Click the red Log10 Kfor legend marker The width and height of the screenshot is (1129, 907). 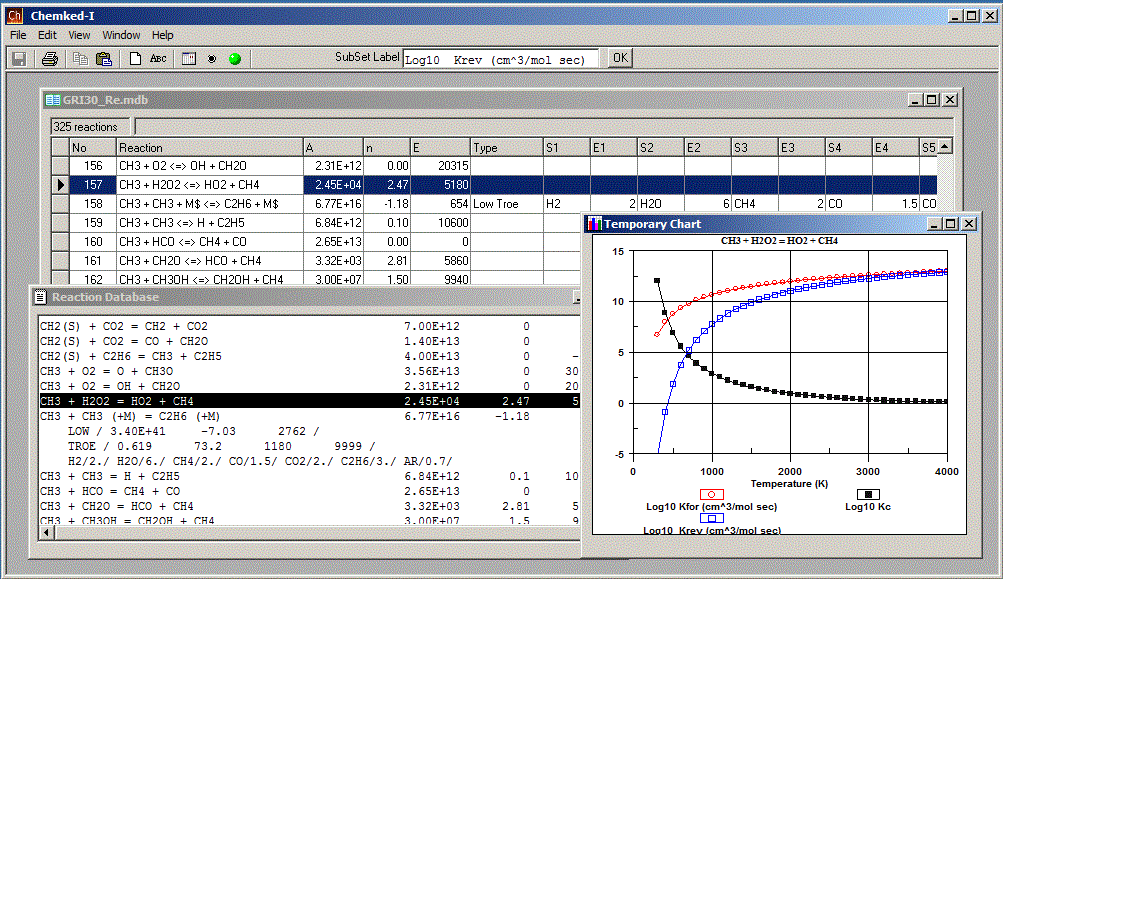[710, 494]
